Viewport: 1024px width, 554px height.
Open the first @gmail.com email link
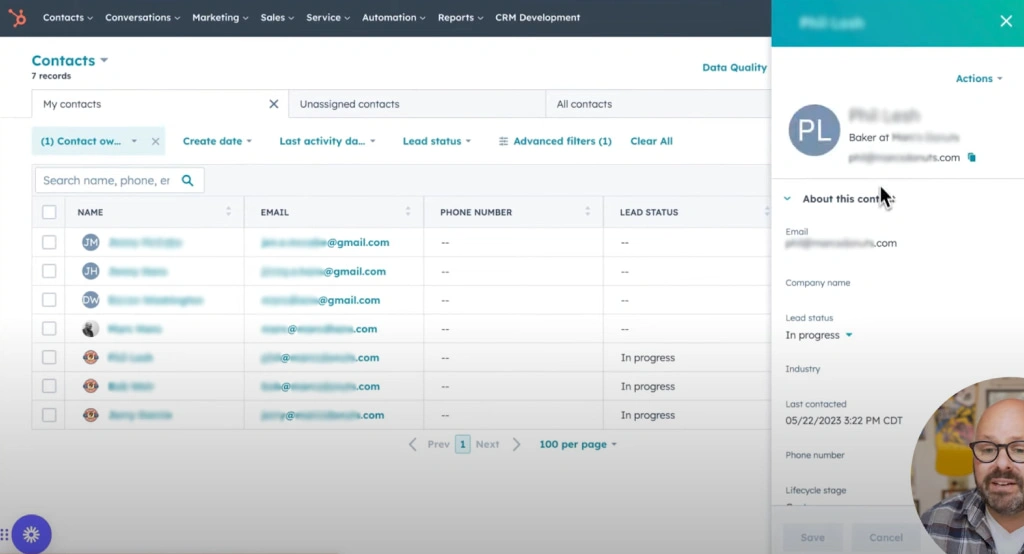325,242
